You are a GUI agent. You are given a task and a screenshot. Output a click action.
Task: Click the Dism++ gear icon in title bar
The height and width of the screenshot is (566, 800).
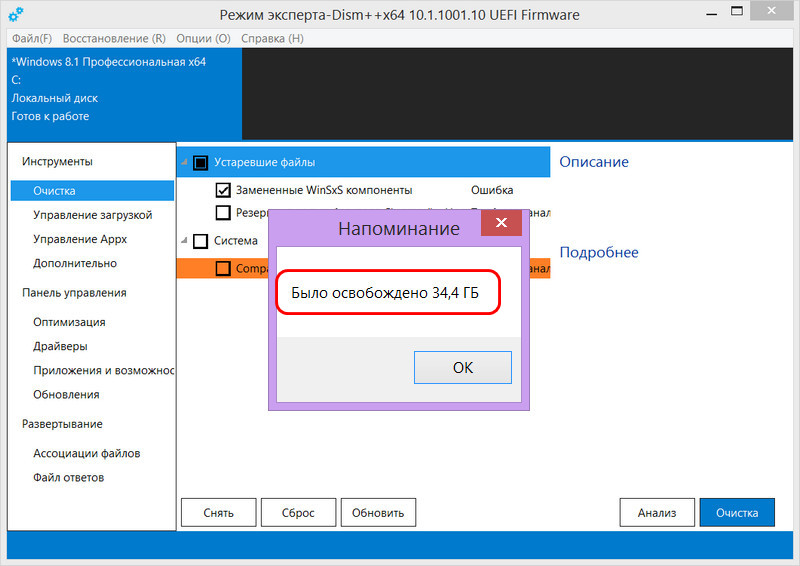click(x=16, y=14)
